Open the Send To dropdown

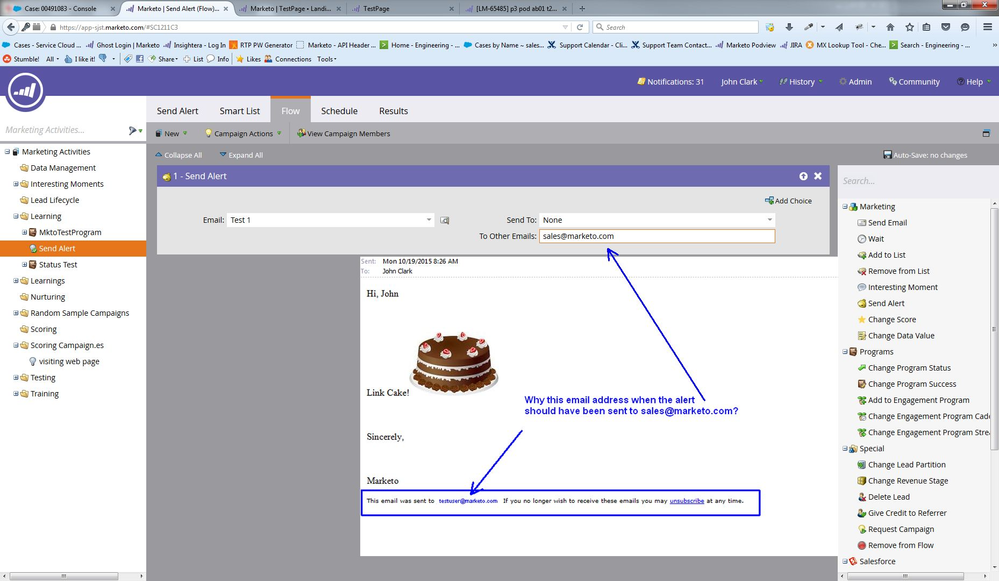coord(769,220)
